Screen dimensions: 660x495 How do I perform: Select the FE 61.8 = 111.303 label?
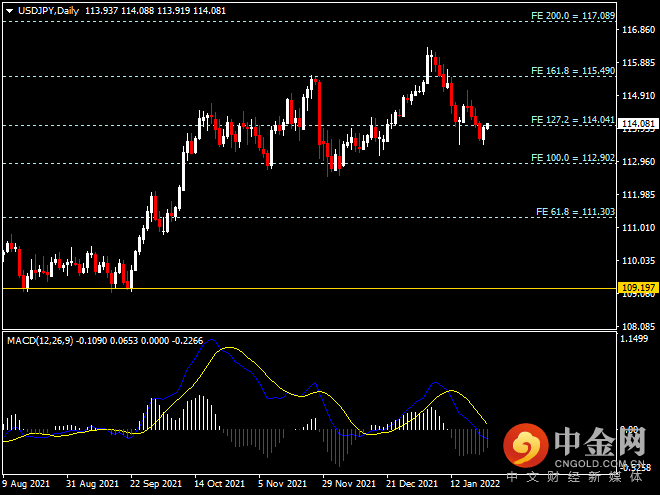(x=575, y=212)
